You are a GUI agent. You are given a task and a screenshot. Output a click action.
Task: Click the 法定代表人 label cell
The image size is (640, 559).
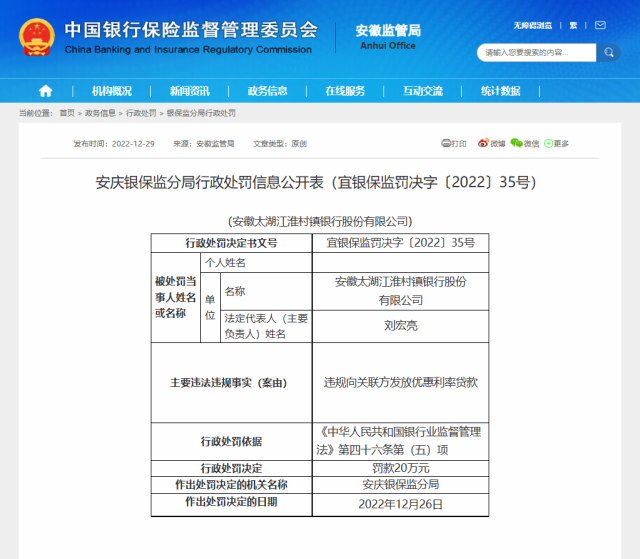(266, 326)
